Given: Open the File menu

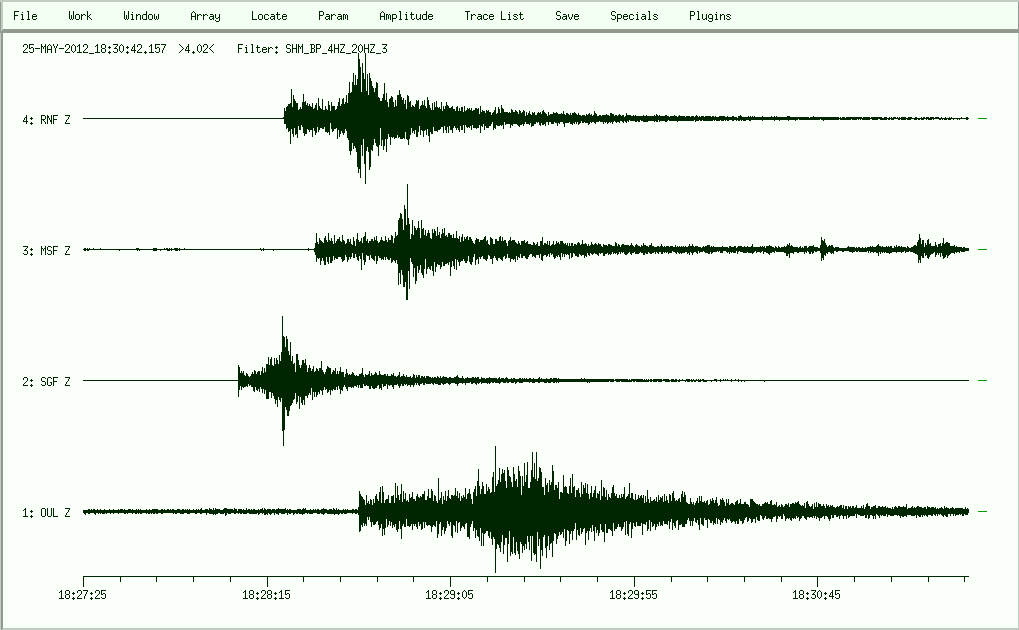Looking at the screenshot, I should (25, 16).
